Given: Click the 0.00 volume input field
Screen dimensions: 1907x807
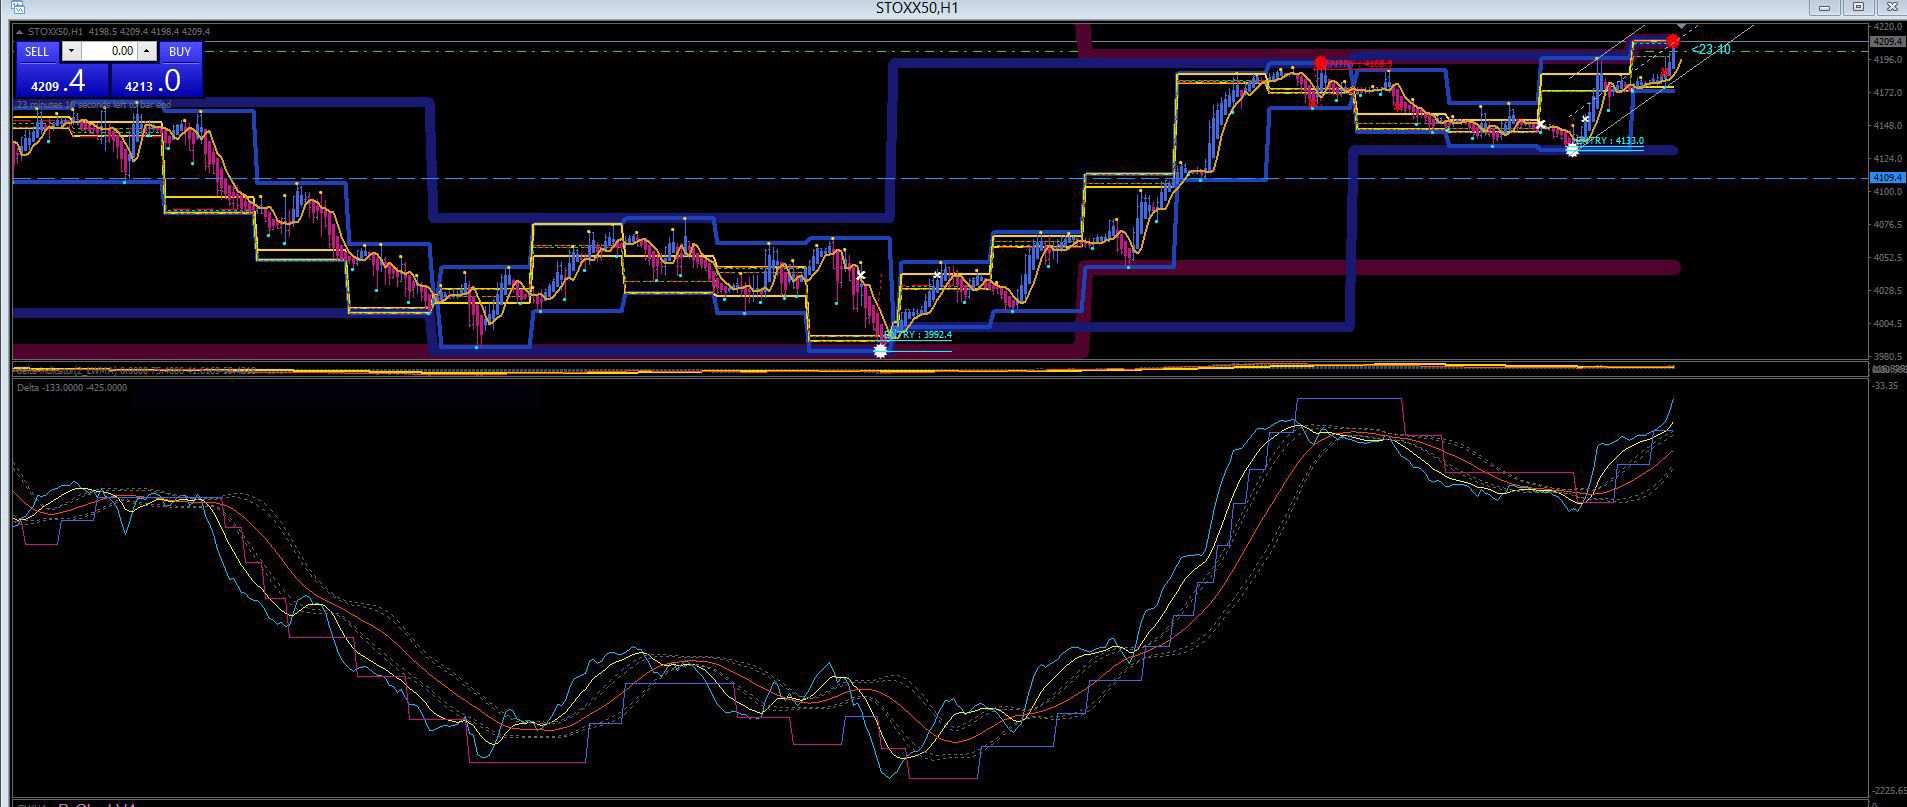Looking at the screenshot, I should click(109, 51).
